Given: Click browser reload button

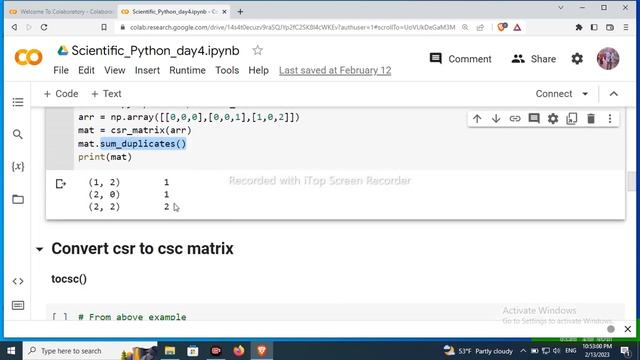Looking at the screenshot, I should coord(44,27).
